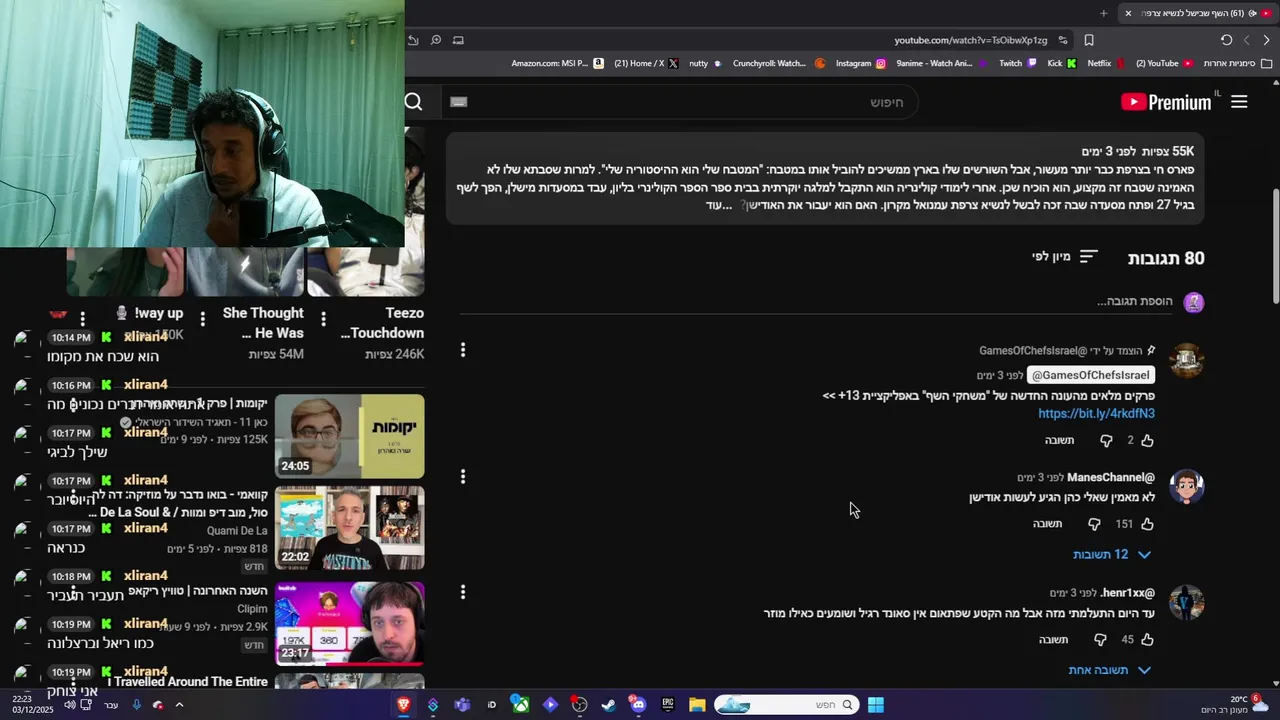1280x720 pixels.
Task: Open Amazon MSI bookmark
Action: (557, 63)
